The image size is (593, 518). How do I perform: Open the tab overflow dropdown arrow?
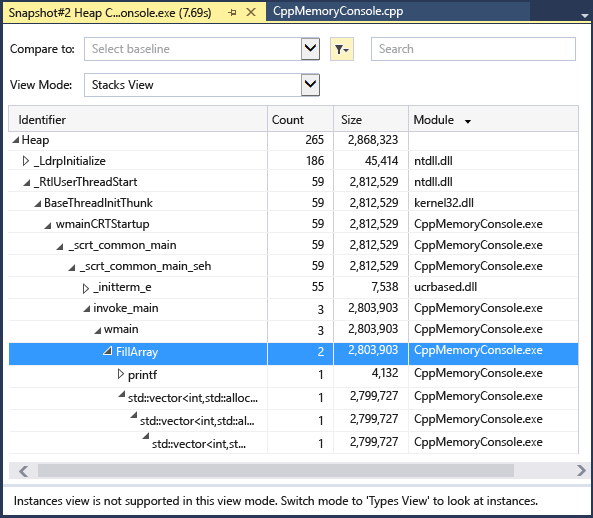pyautogui.click(x=585, y=16)
